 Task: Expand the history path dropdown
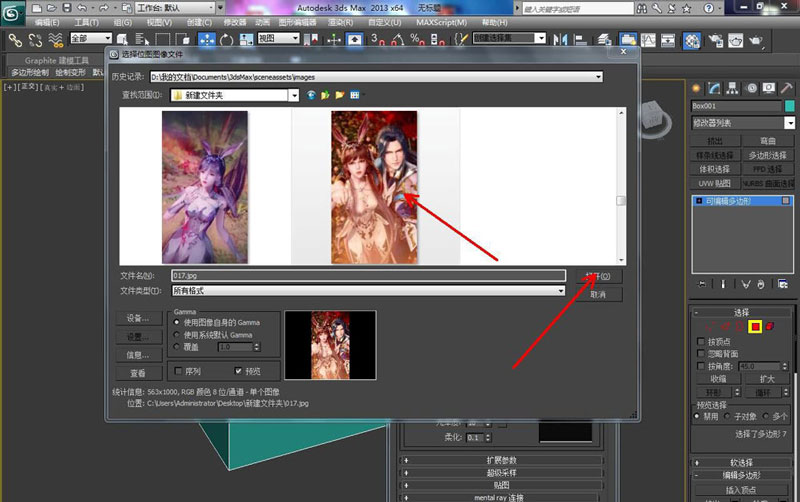click(598, 76)
